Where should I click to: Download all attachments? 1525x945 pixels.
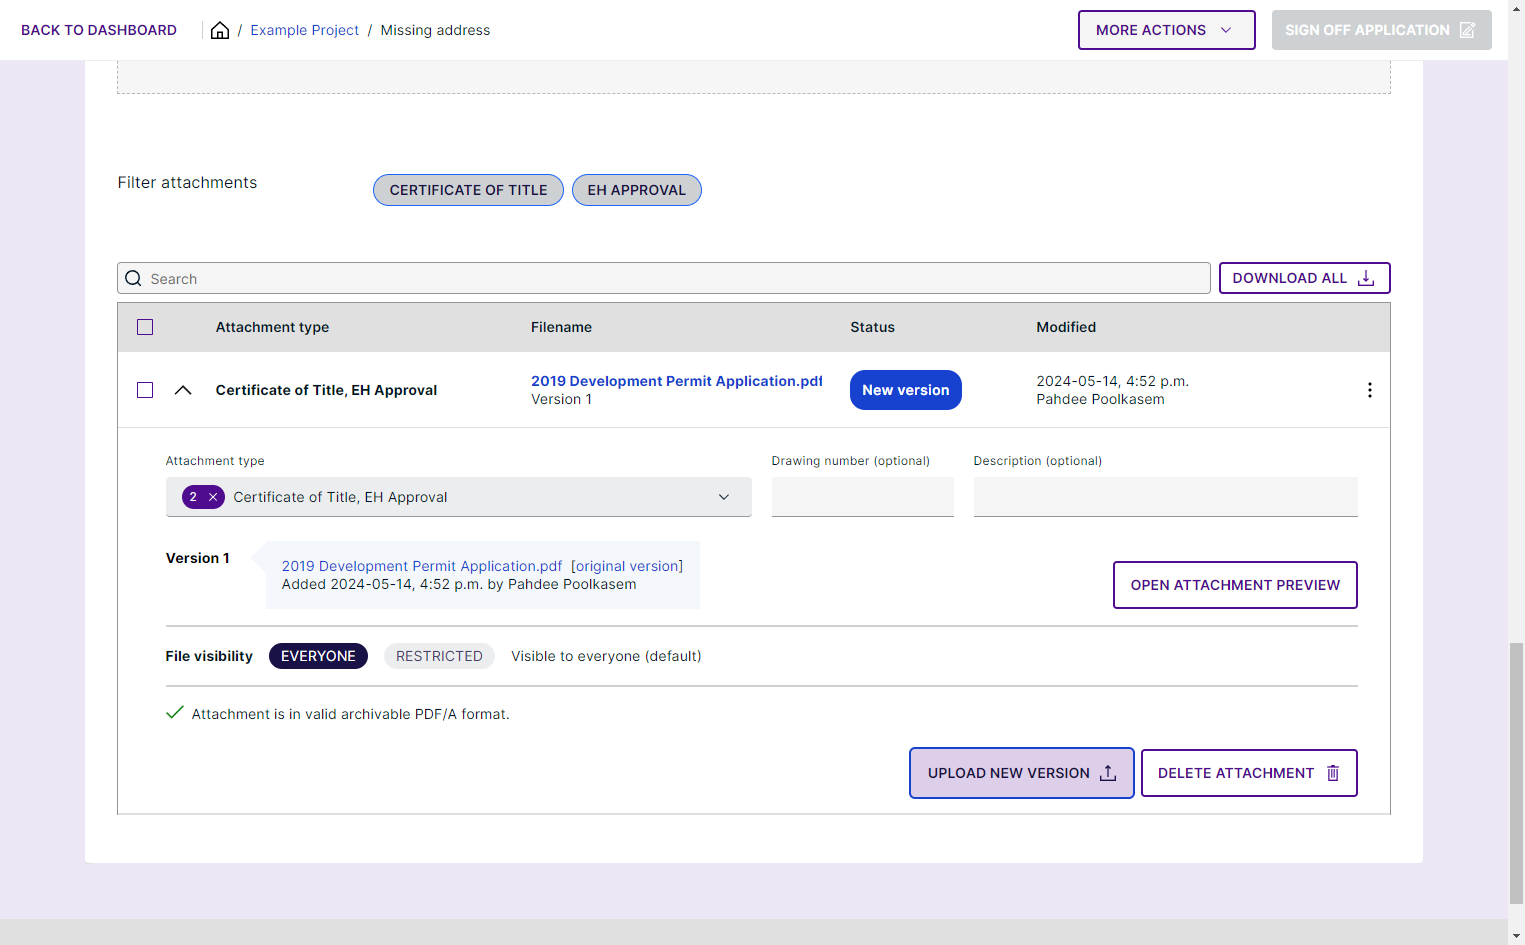click(1304, 278)
